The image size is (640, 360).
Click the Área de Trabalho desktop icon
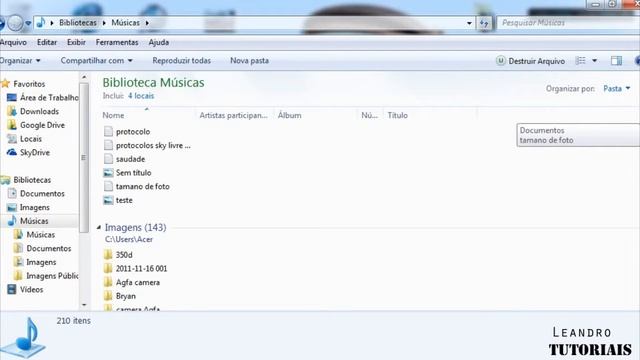[12, 98]
